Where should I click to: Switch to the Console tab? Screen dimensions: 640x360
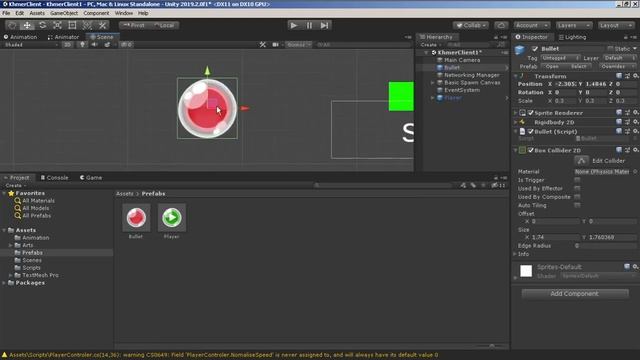click(x=54, y=178)
